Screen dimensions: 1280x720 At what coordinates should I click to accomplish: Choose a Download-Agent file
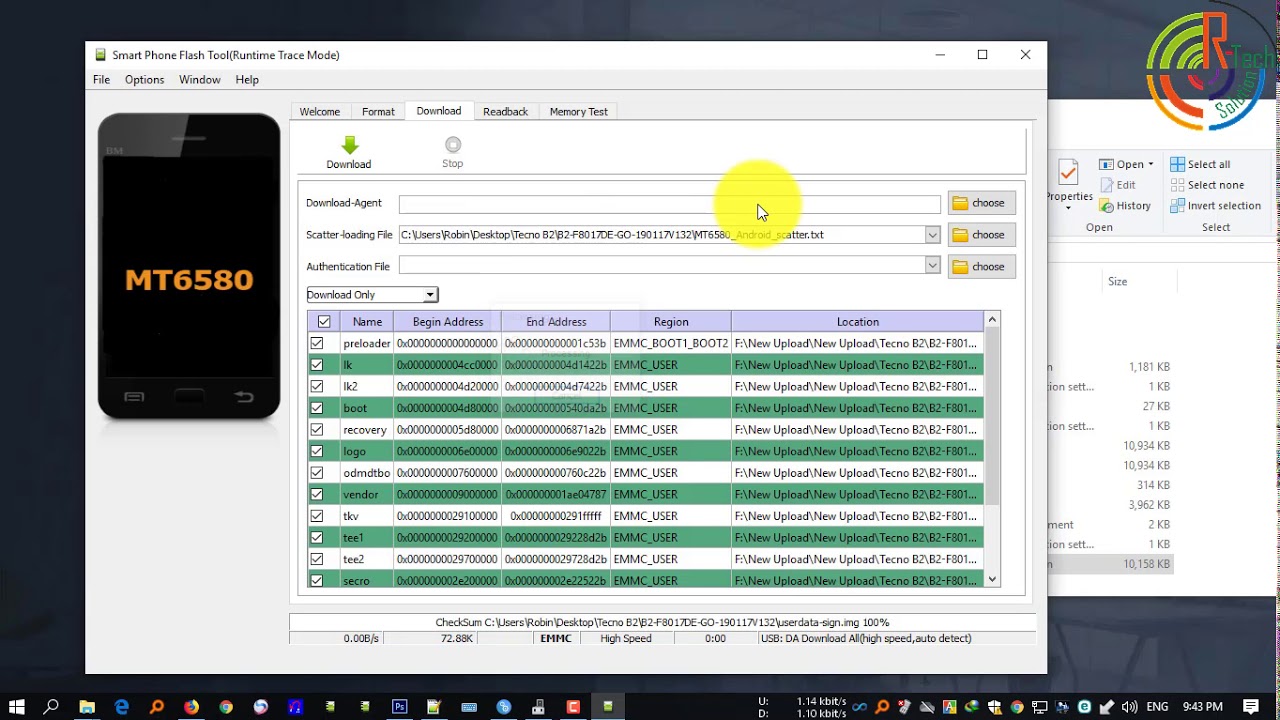(x=981, y=203)
